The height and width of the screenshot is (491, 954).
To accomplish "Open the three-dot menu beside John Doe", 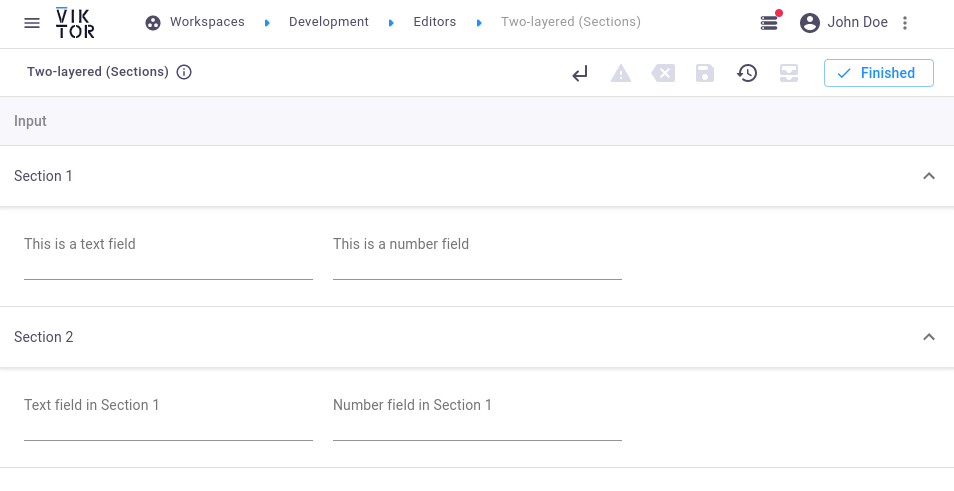I will point(905,23).
